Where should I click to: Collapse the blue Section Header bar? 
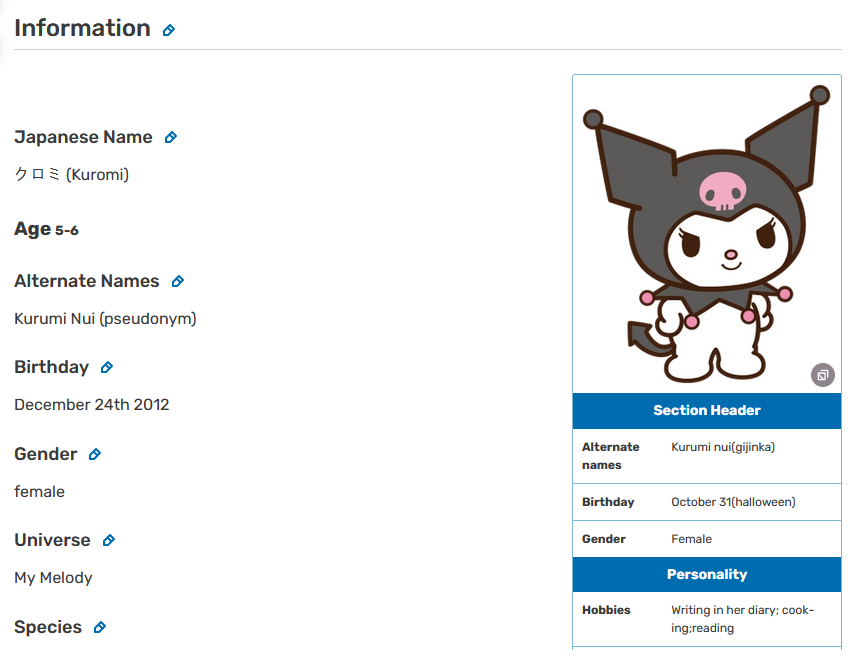pos(706,411)
